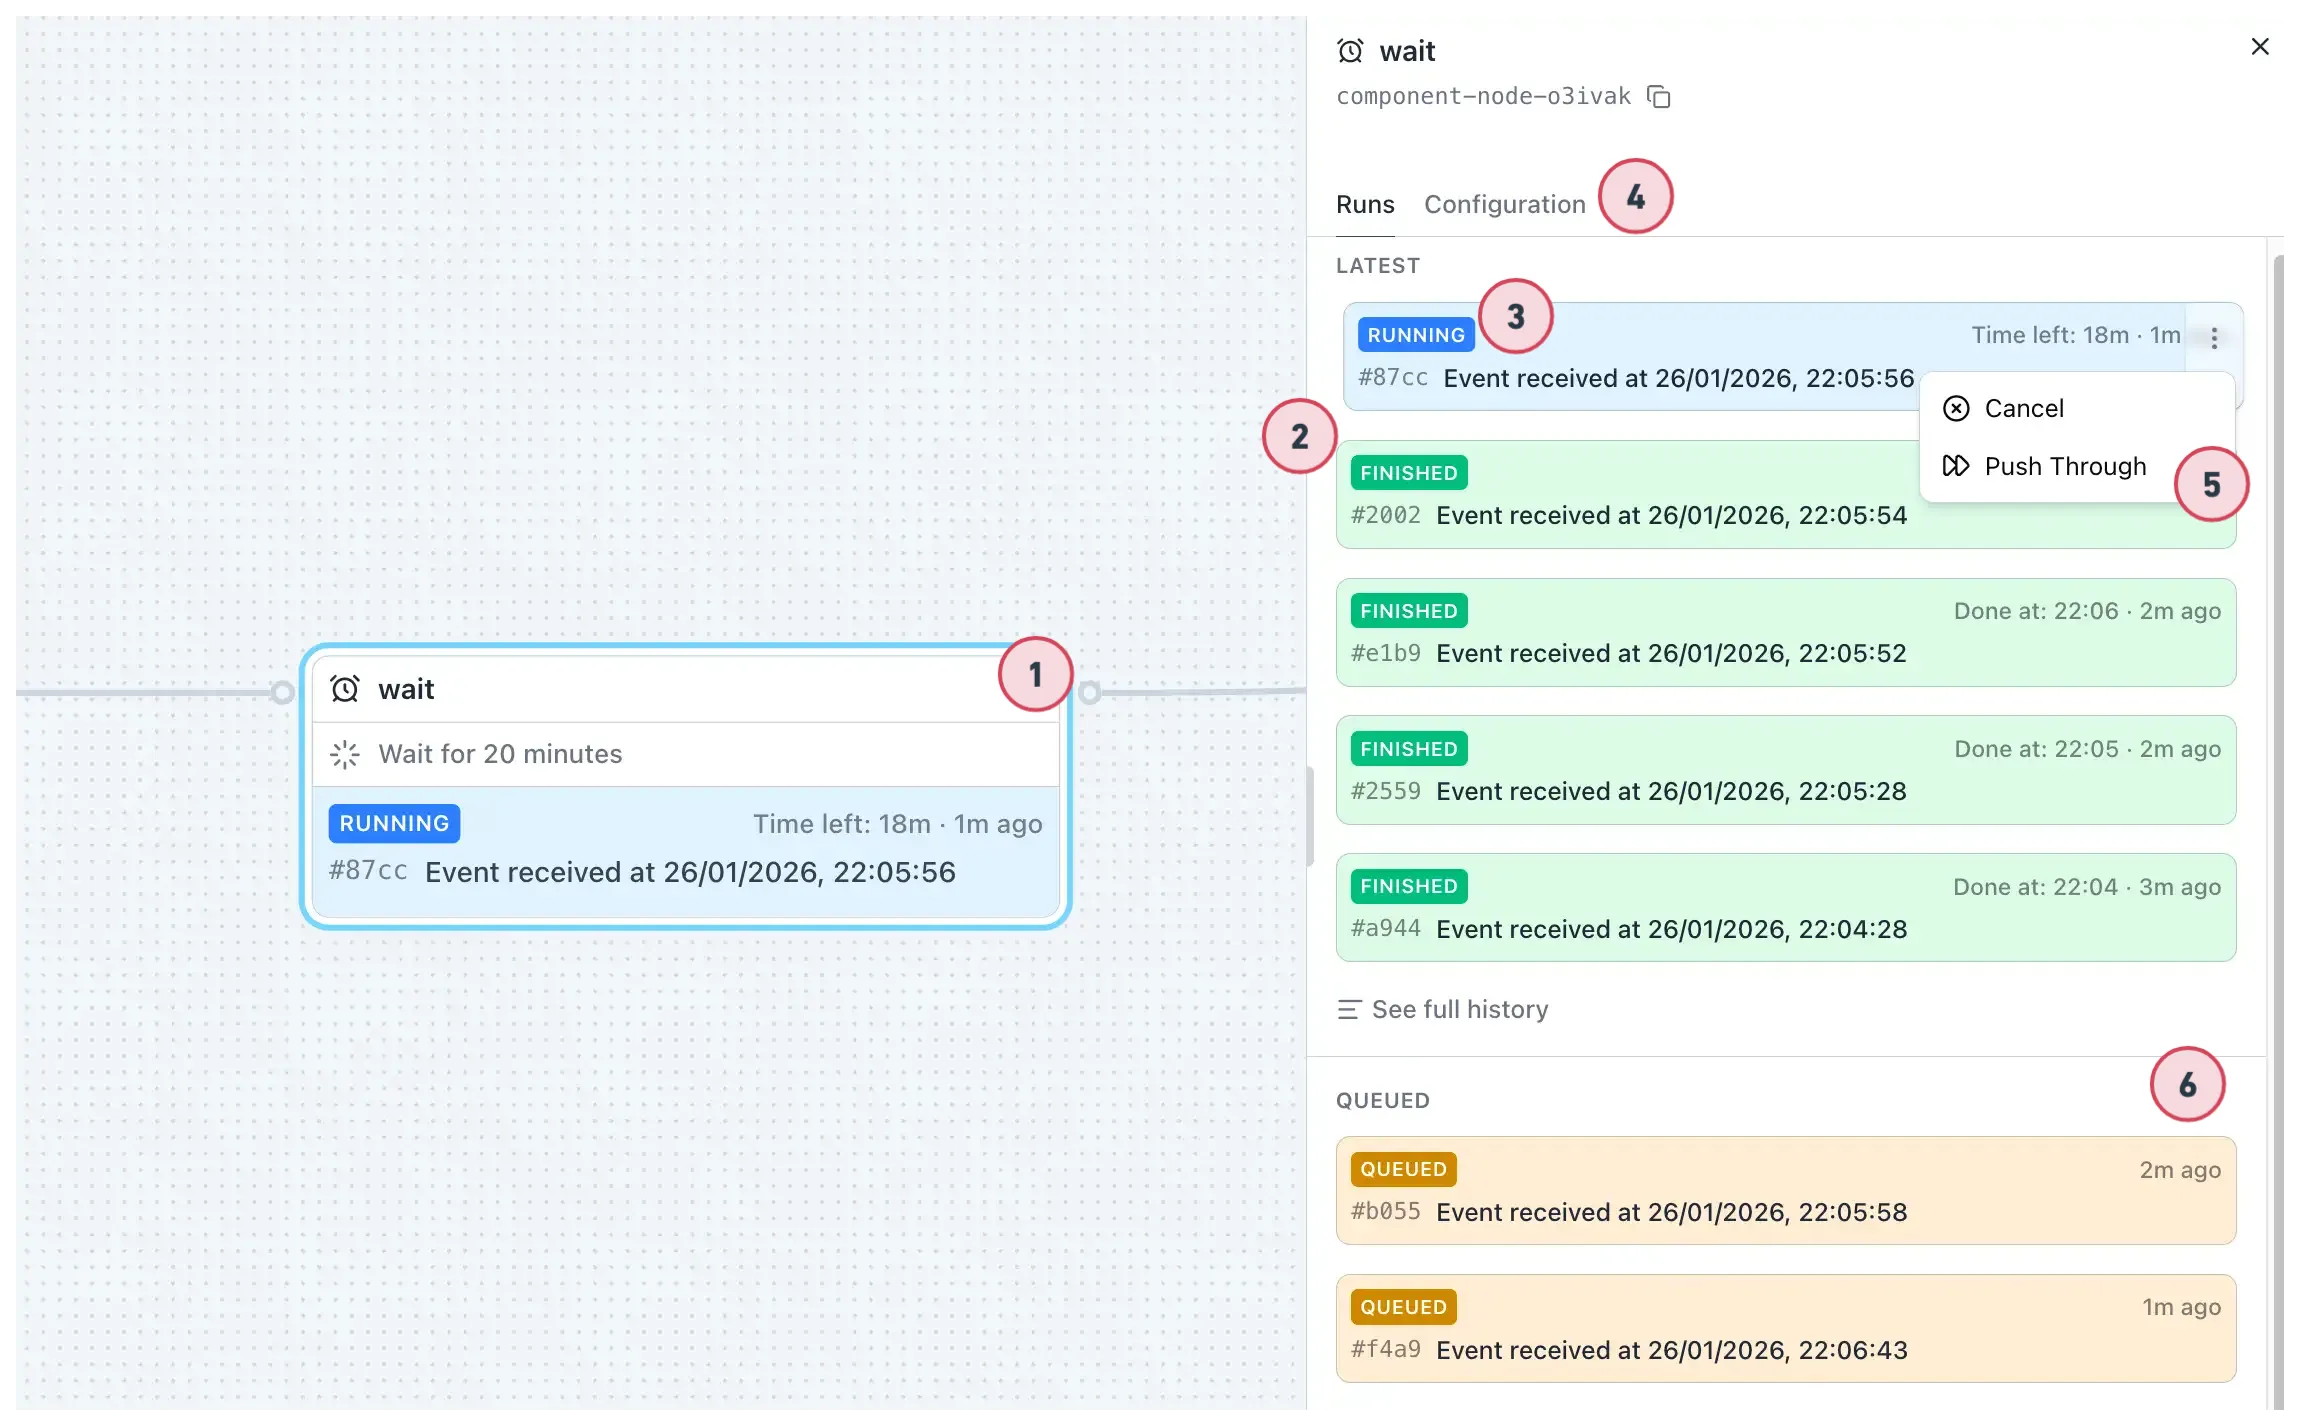Open the Runs tab

(x=1365, y=204)
